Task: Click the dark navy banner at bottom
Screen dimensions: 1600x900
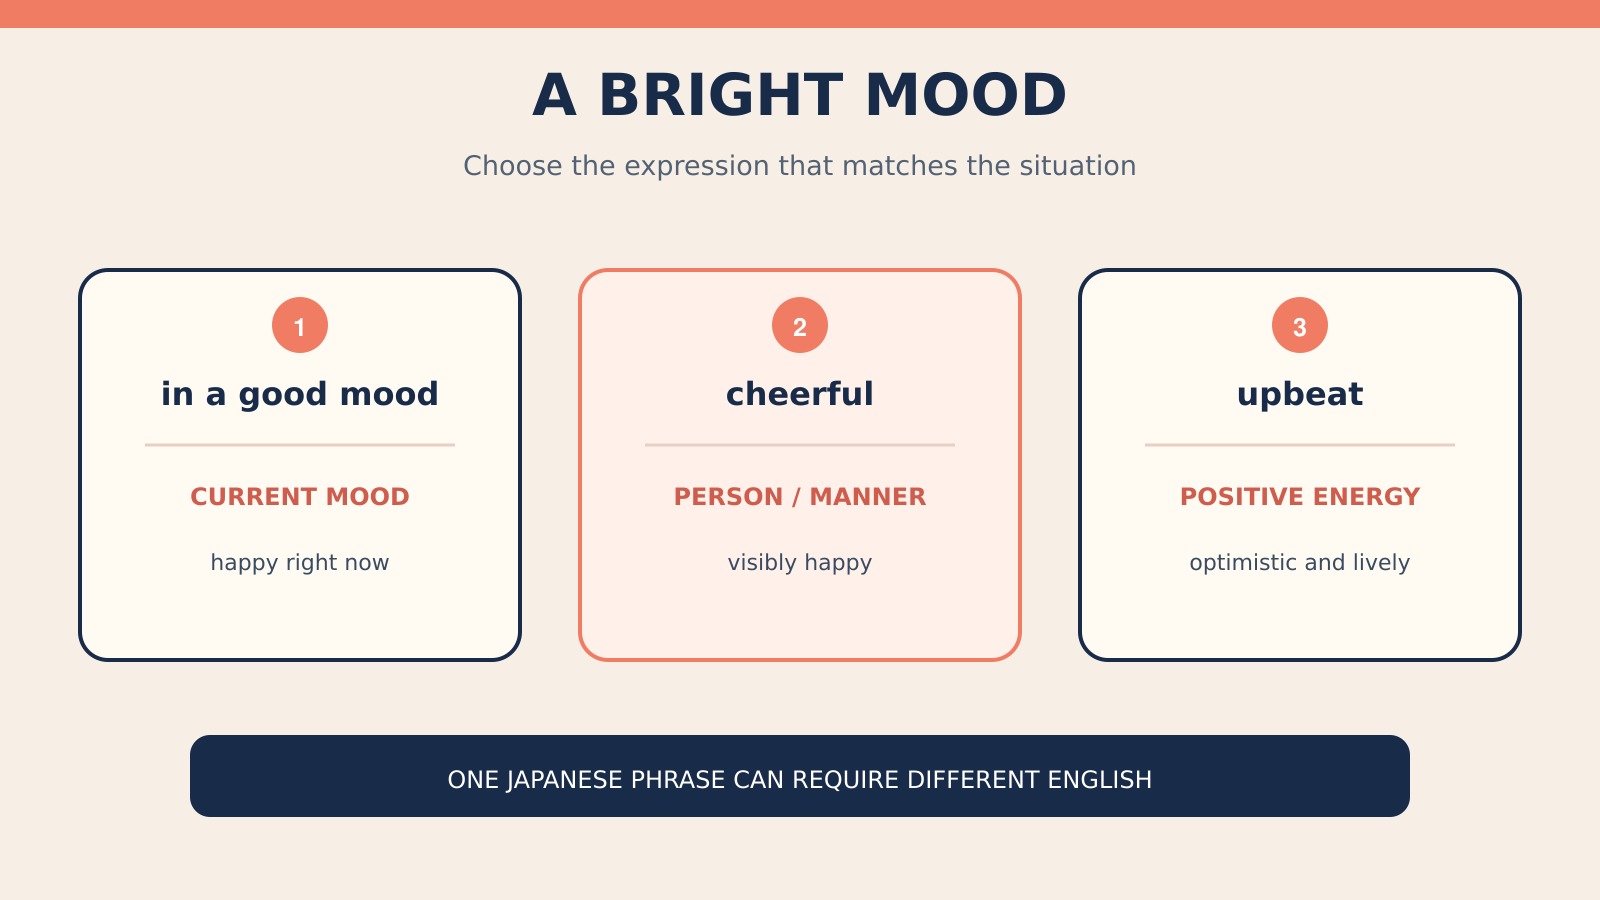Action: tap(800, 776)
